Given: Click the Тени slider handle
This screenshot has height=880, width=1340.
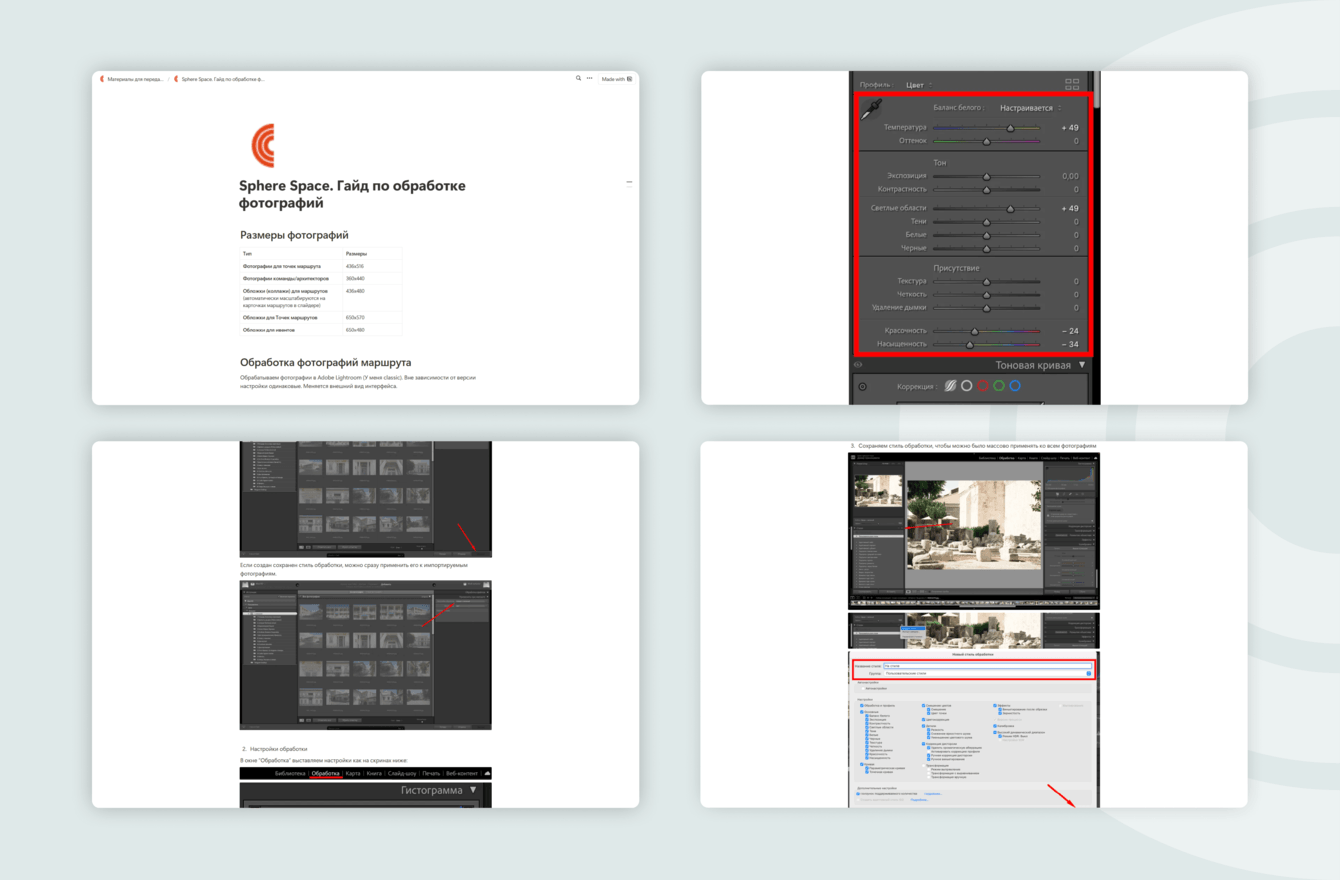Looking at the screenshot, I should tap(986, 222).
